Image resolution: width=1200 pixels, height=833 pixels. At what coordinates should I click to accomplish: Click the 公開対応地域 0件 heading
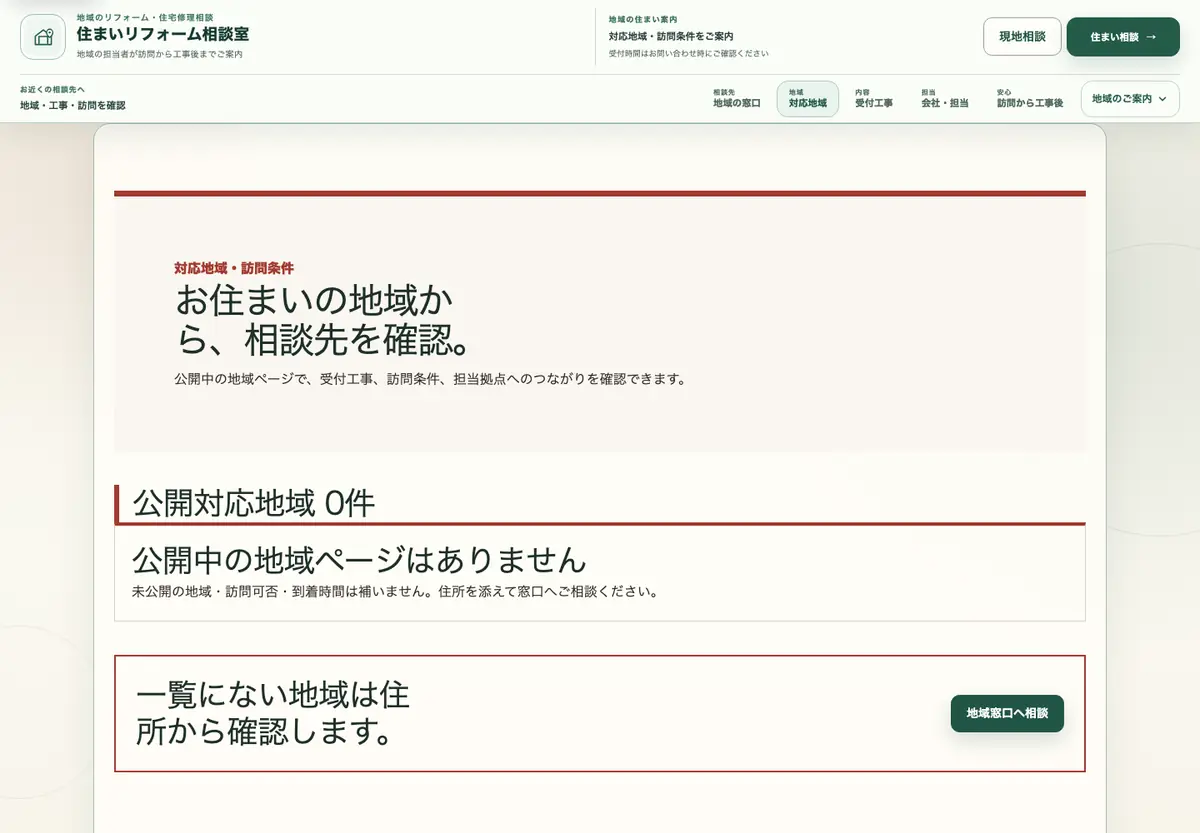tap(254, 503)
